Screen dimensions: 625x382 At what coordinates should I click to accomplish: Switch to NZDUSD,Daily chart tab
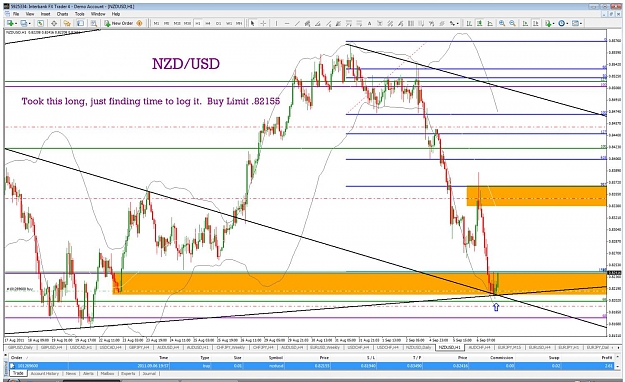pos(419,347)
